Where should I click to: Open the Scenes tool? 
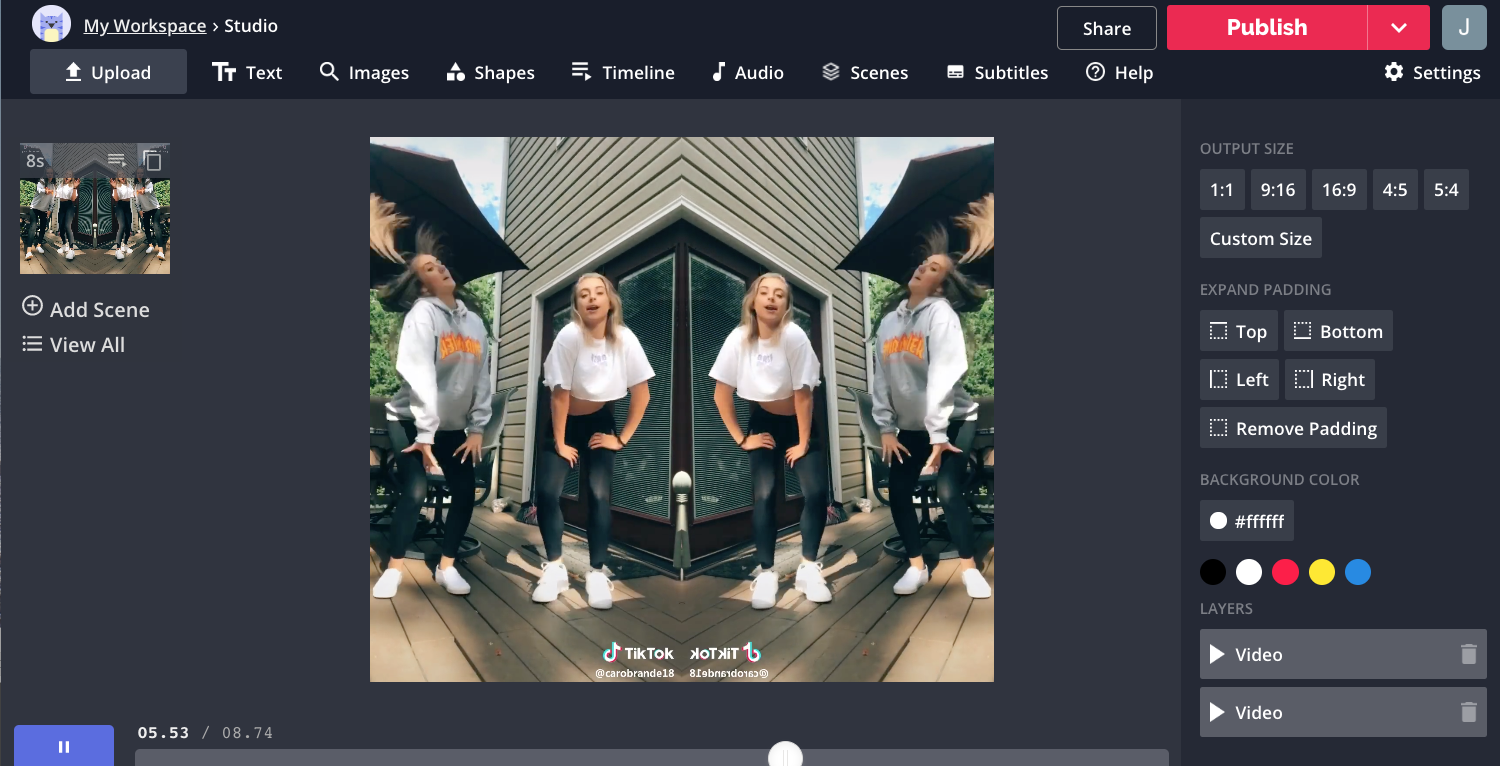click(865, 72)
